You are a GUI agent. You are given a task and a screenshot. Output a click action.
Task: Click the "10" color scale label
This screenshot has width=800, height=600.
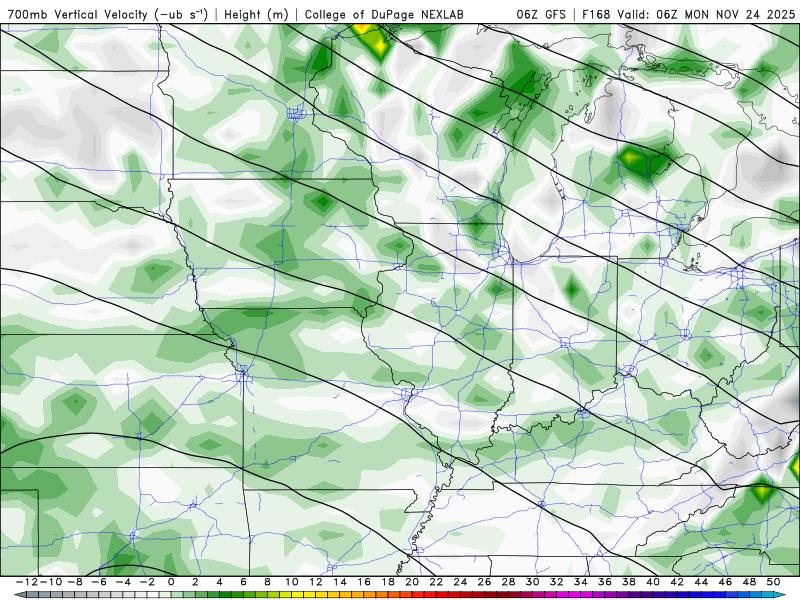292,582
